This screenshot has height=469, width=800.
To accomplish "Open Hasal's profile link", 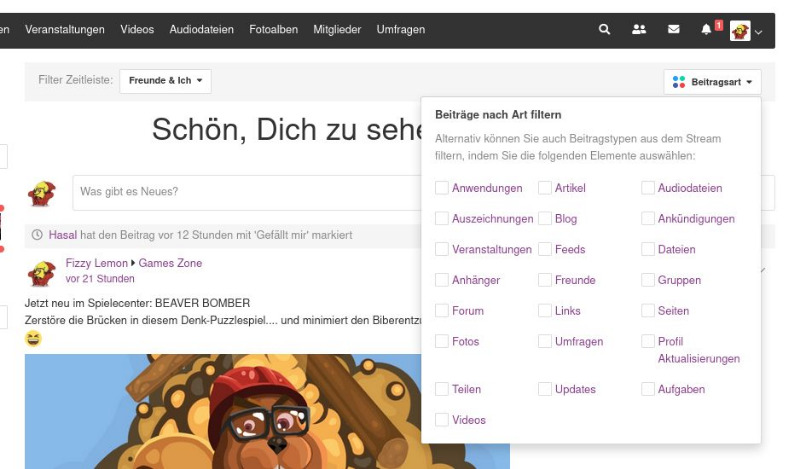I will pyautogui.click(x=63, y=236).
